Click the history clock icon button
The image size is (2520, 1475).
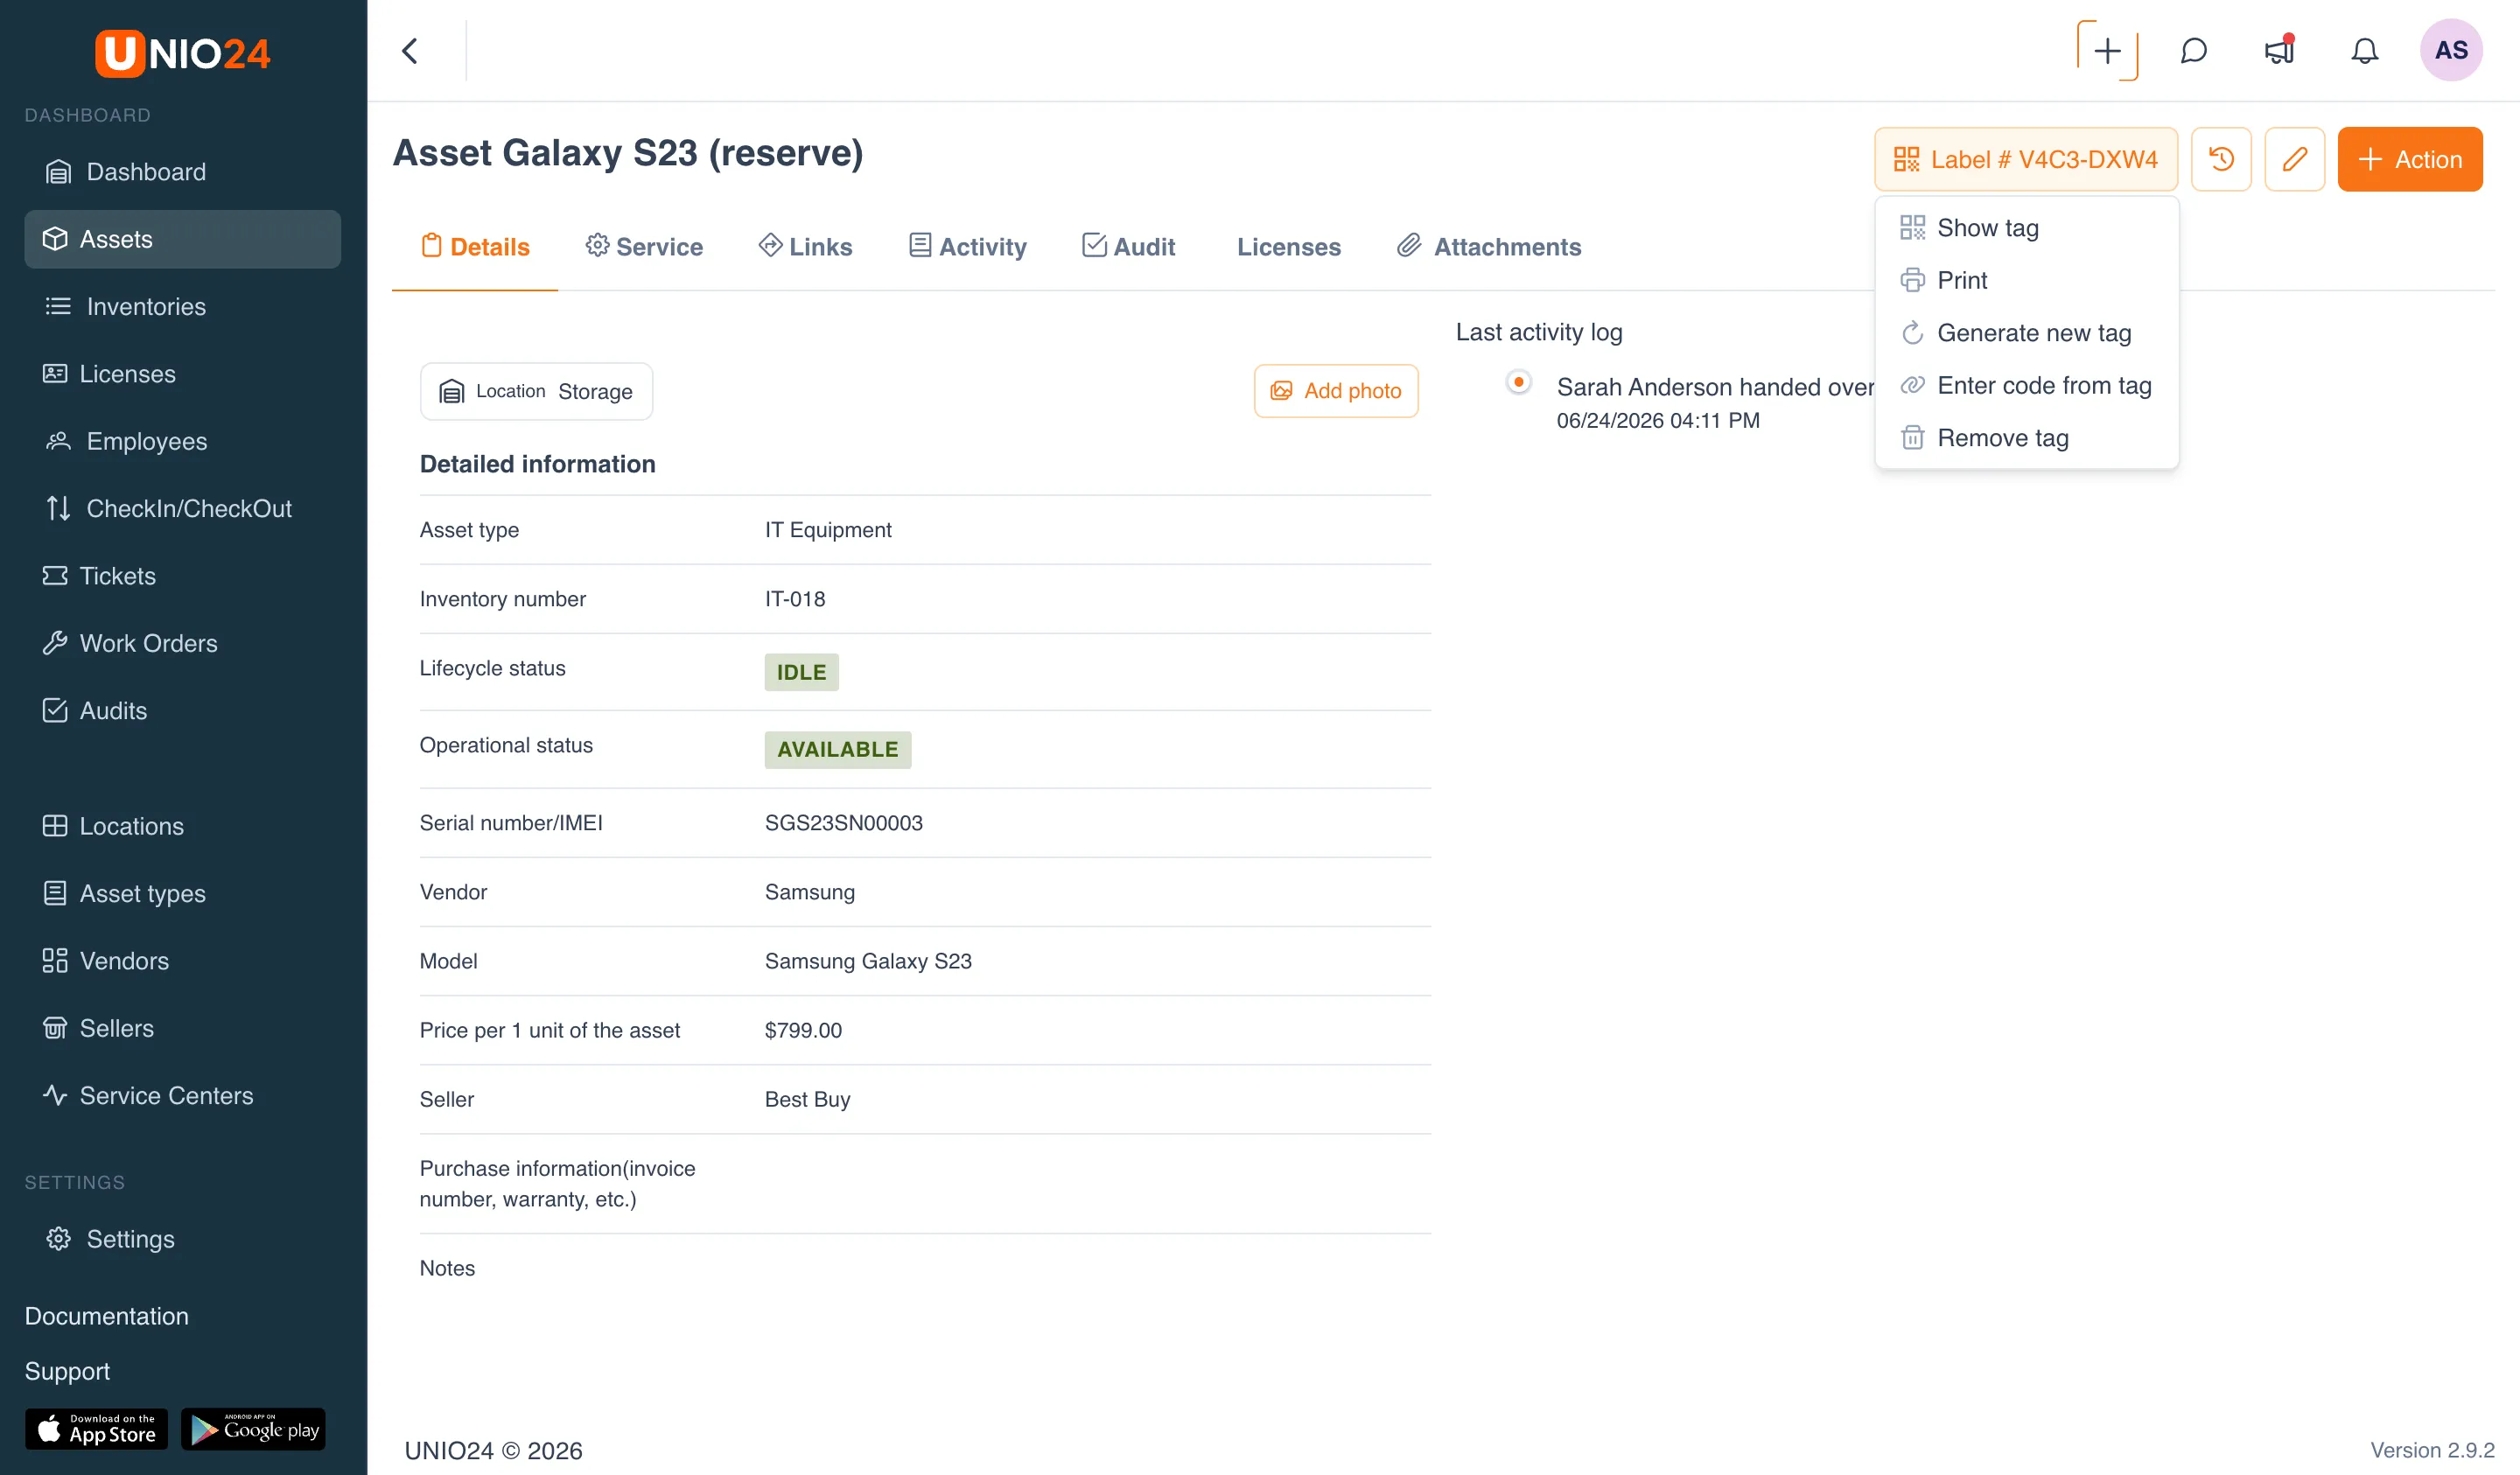point(2220,159)
